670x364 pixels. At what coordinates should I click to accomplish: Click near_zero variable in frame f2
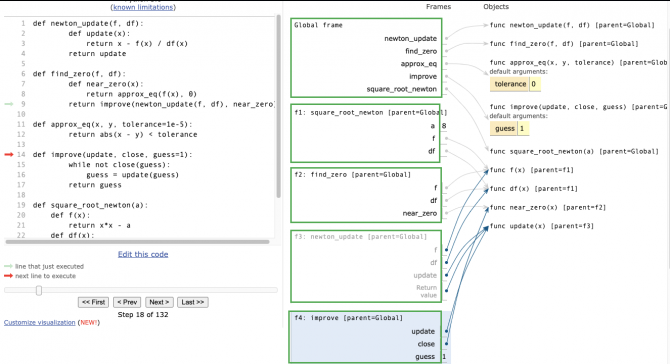click(420, 213)
